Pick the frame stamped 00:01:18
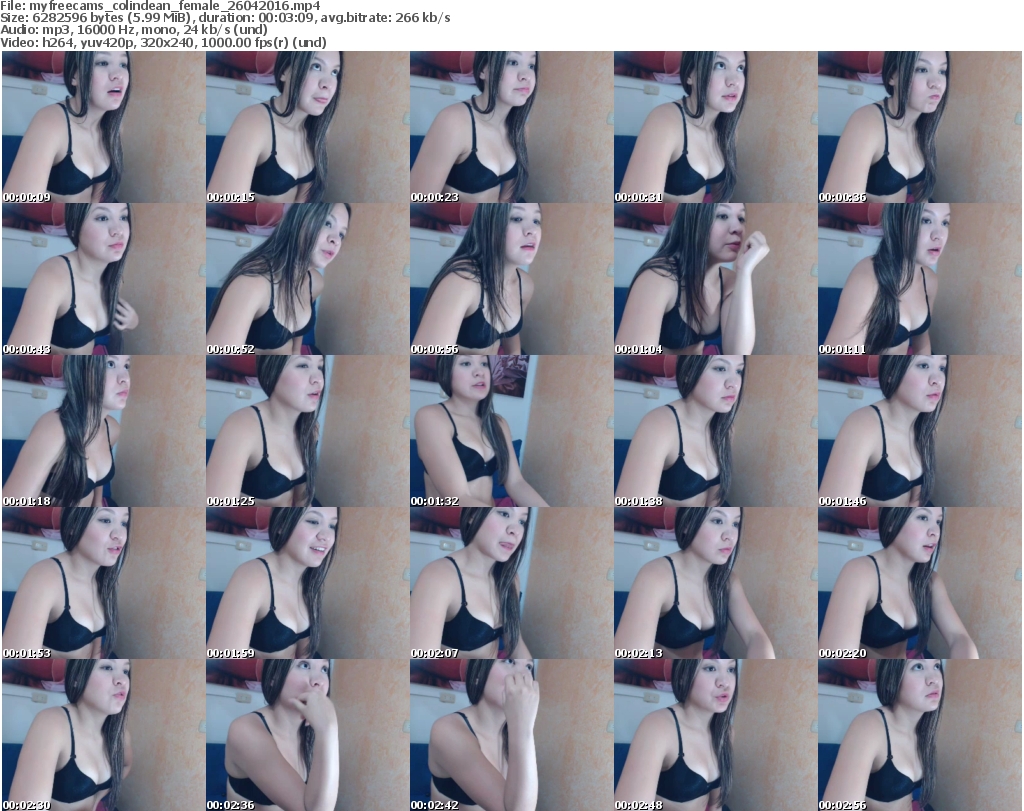 click(103, 432)
